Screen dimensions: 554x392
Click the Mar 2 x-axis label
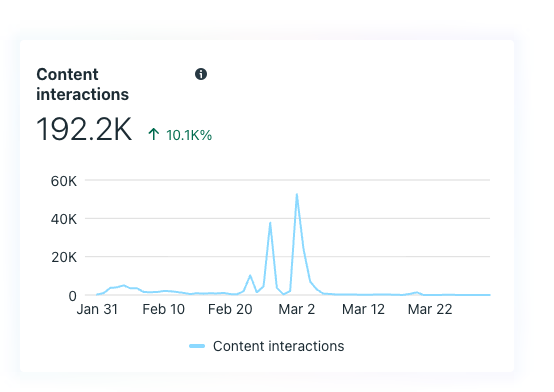point(296,309)
